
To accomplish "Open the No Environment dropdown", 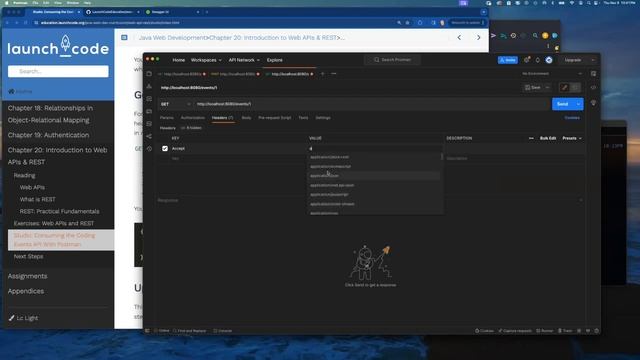I will [x=552, y=74].
